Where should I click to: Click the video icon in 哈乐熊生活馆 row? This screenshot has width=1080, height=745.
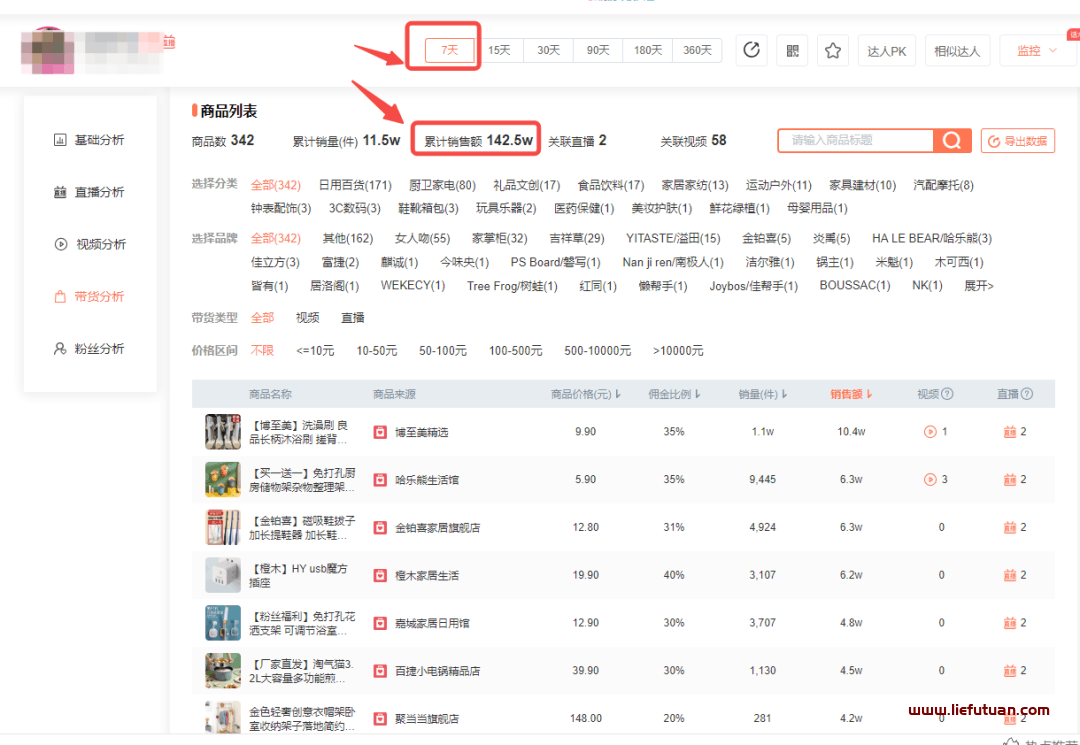coord(930,479)
